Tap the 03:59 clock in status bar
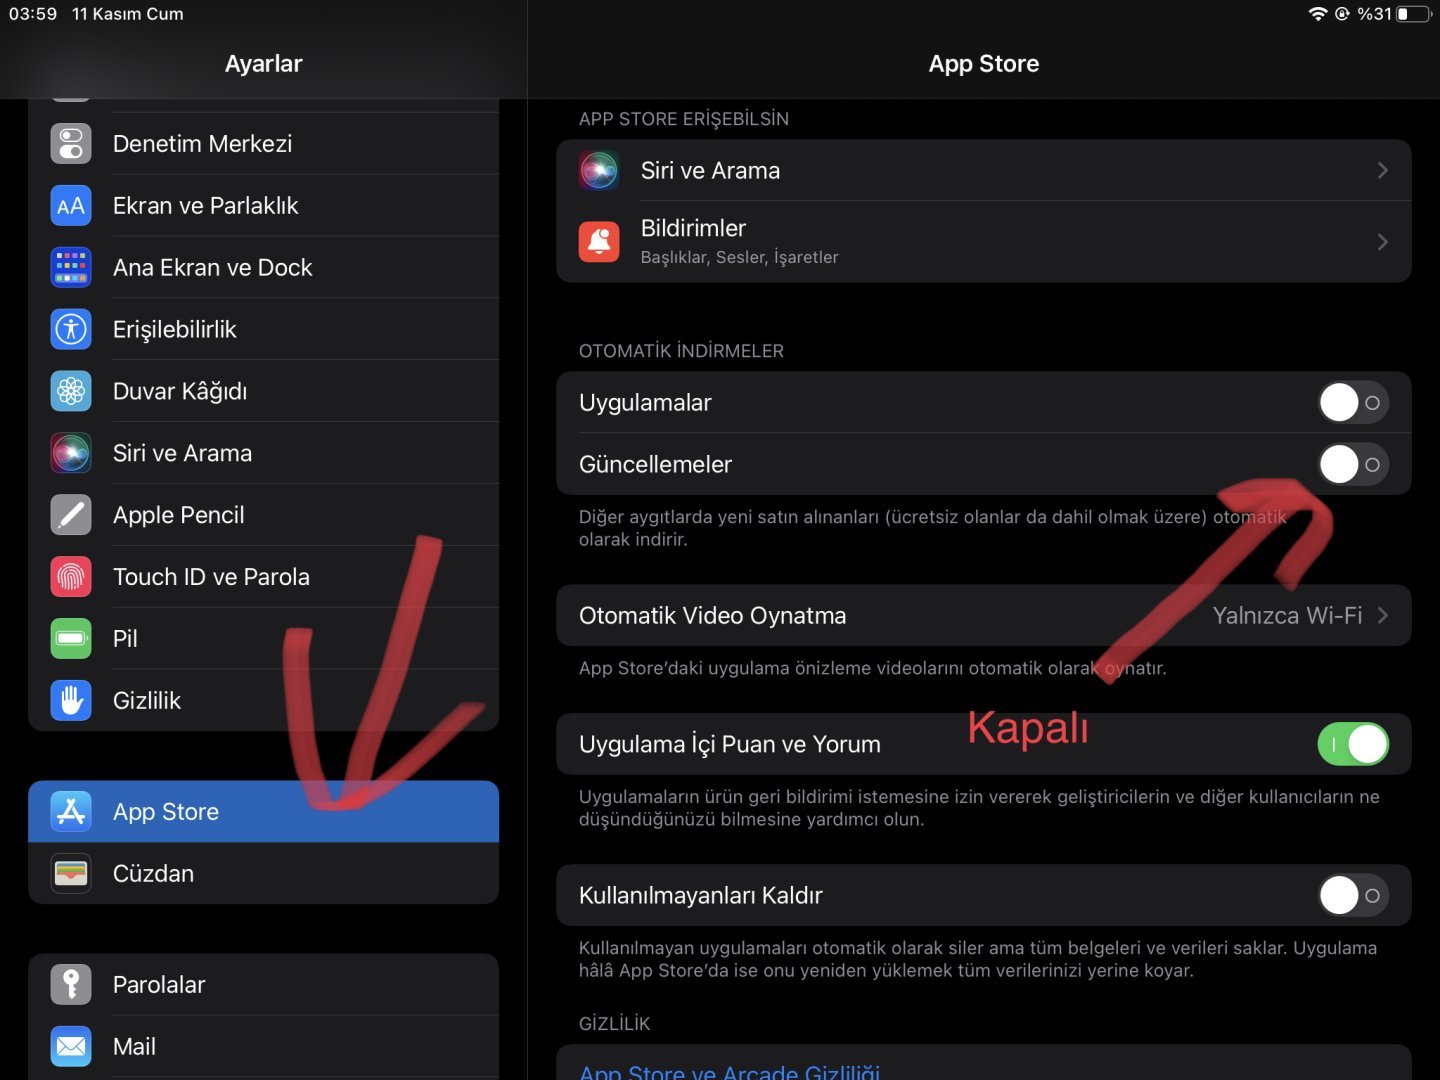The image size is (1440, 1080). [33, 14]
